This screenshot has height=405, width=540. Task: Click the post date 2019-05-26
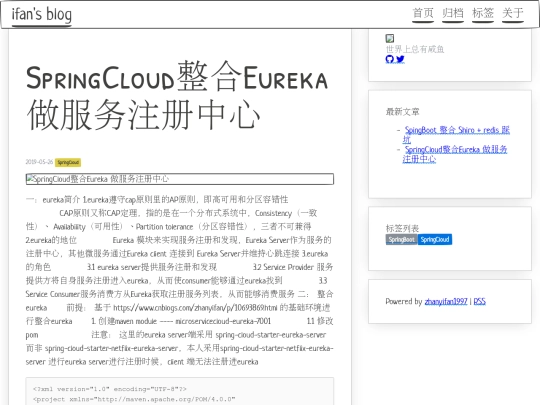click(39, 162)
